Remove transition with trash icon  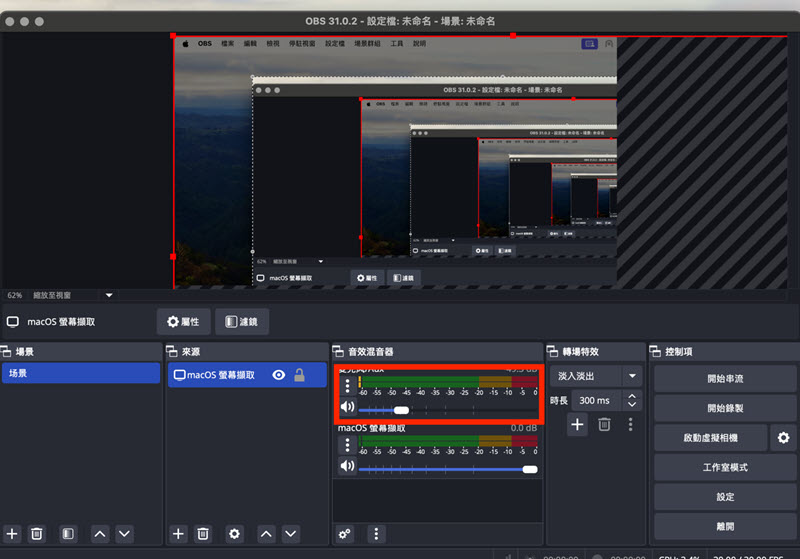pyautogui.click(x=604, y=424)
